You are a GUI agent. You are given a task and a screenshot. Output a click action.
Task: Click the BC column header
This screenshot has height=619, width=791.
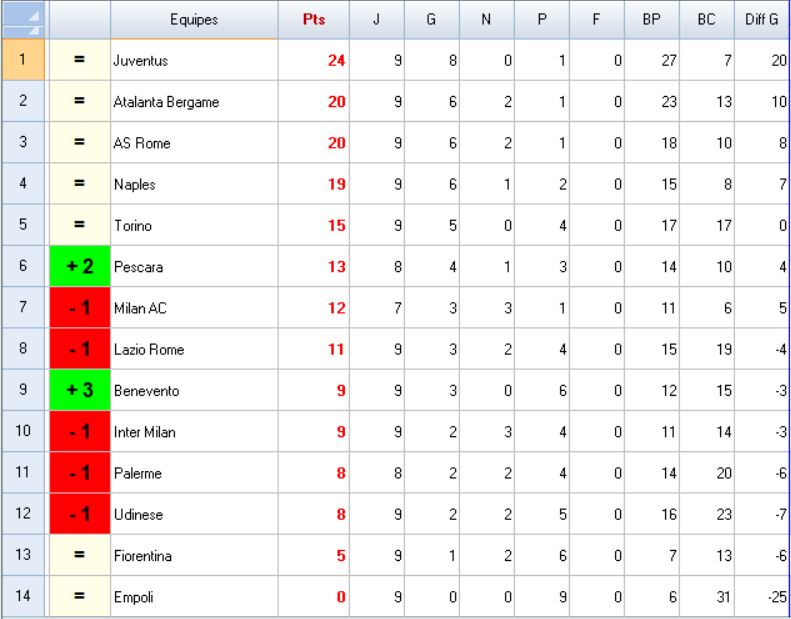710,19
